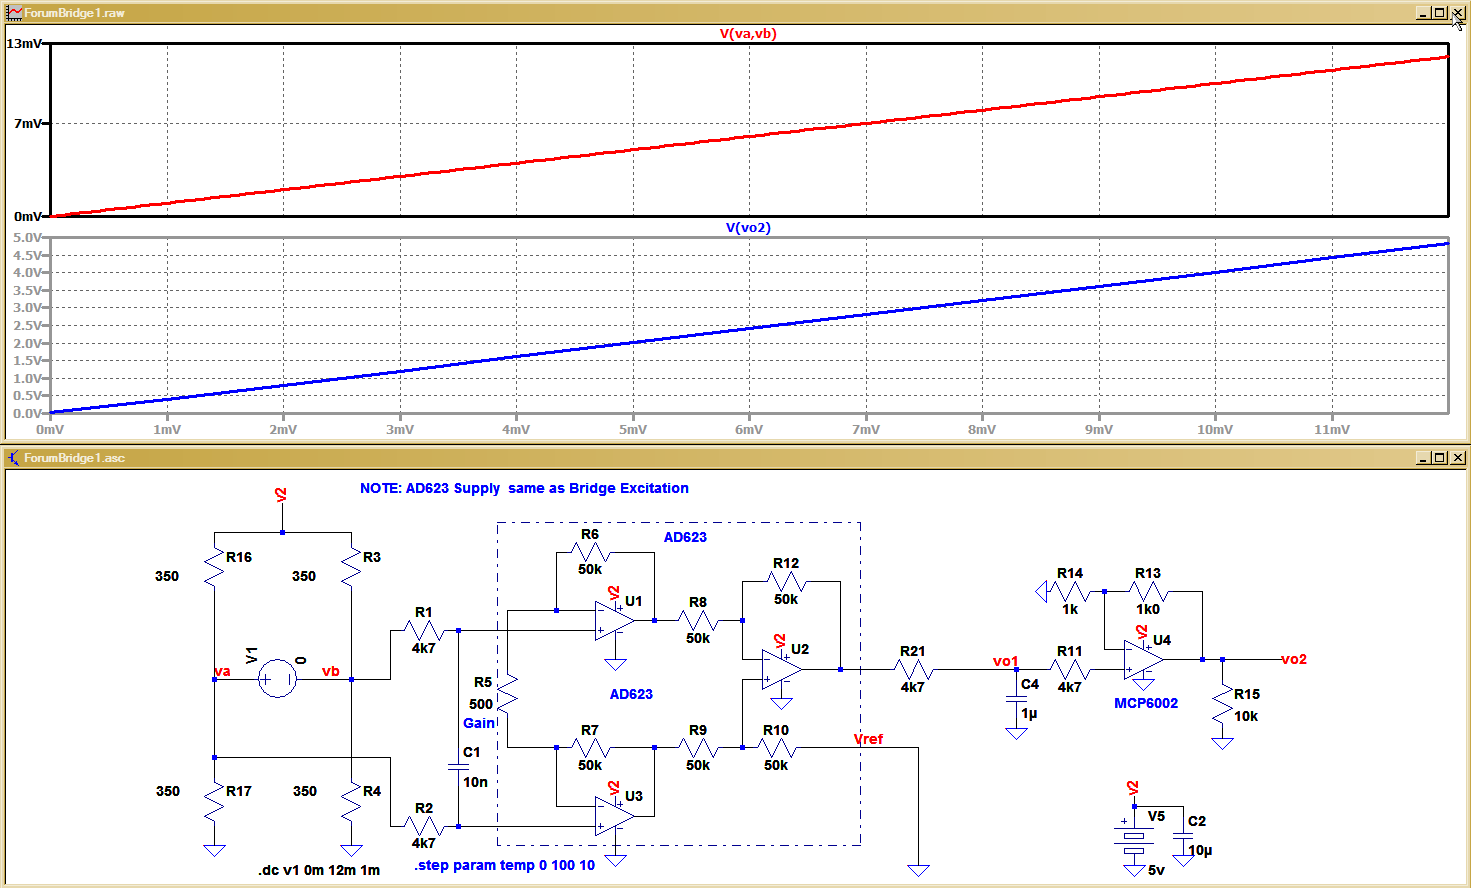Click the 1k0 value of R13
This screenshot has height=888, width=1471.
click(x=1148, y=609)
